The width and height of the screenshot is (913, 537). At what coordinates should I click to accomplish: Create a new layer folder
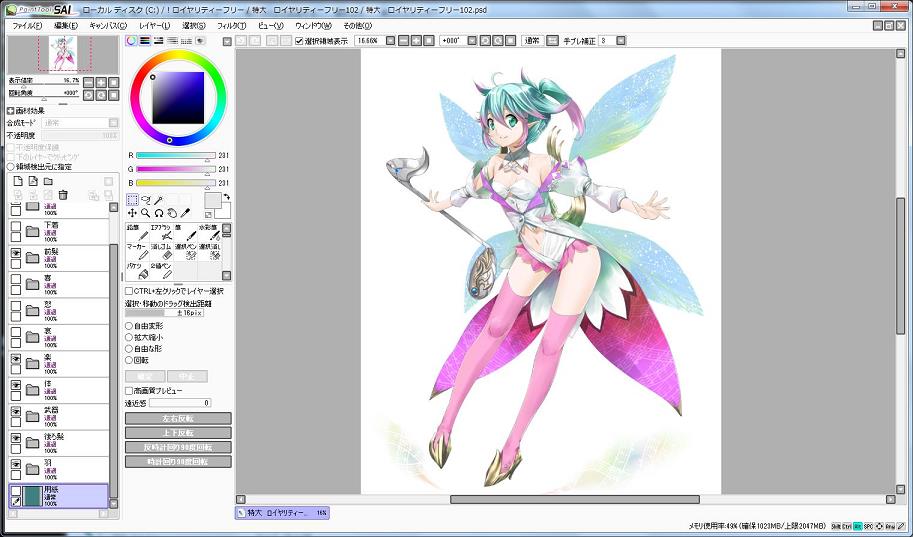pyautogui.click(x=47, y=181)
